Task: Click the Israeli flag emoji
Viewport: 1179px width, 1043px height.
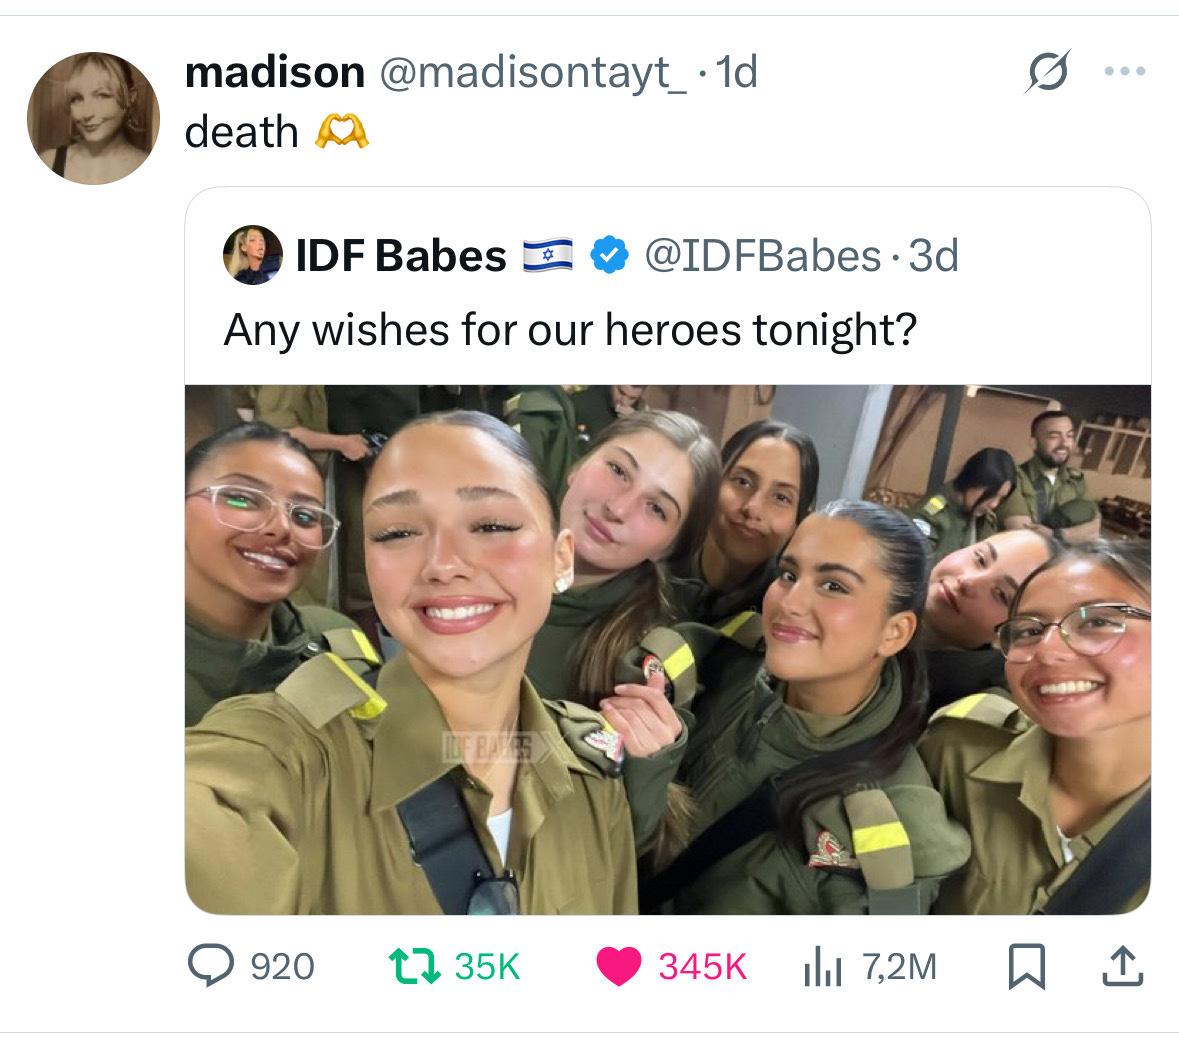Action: tap(547, 255)
